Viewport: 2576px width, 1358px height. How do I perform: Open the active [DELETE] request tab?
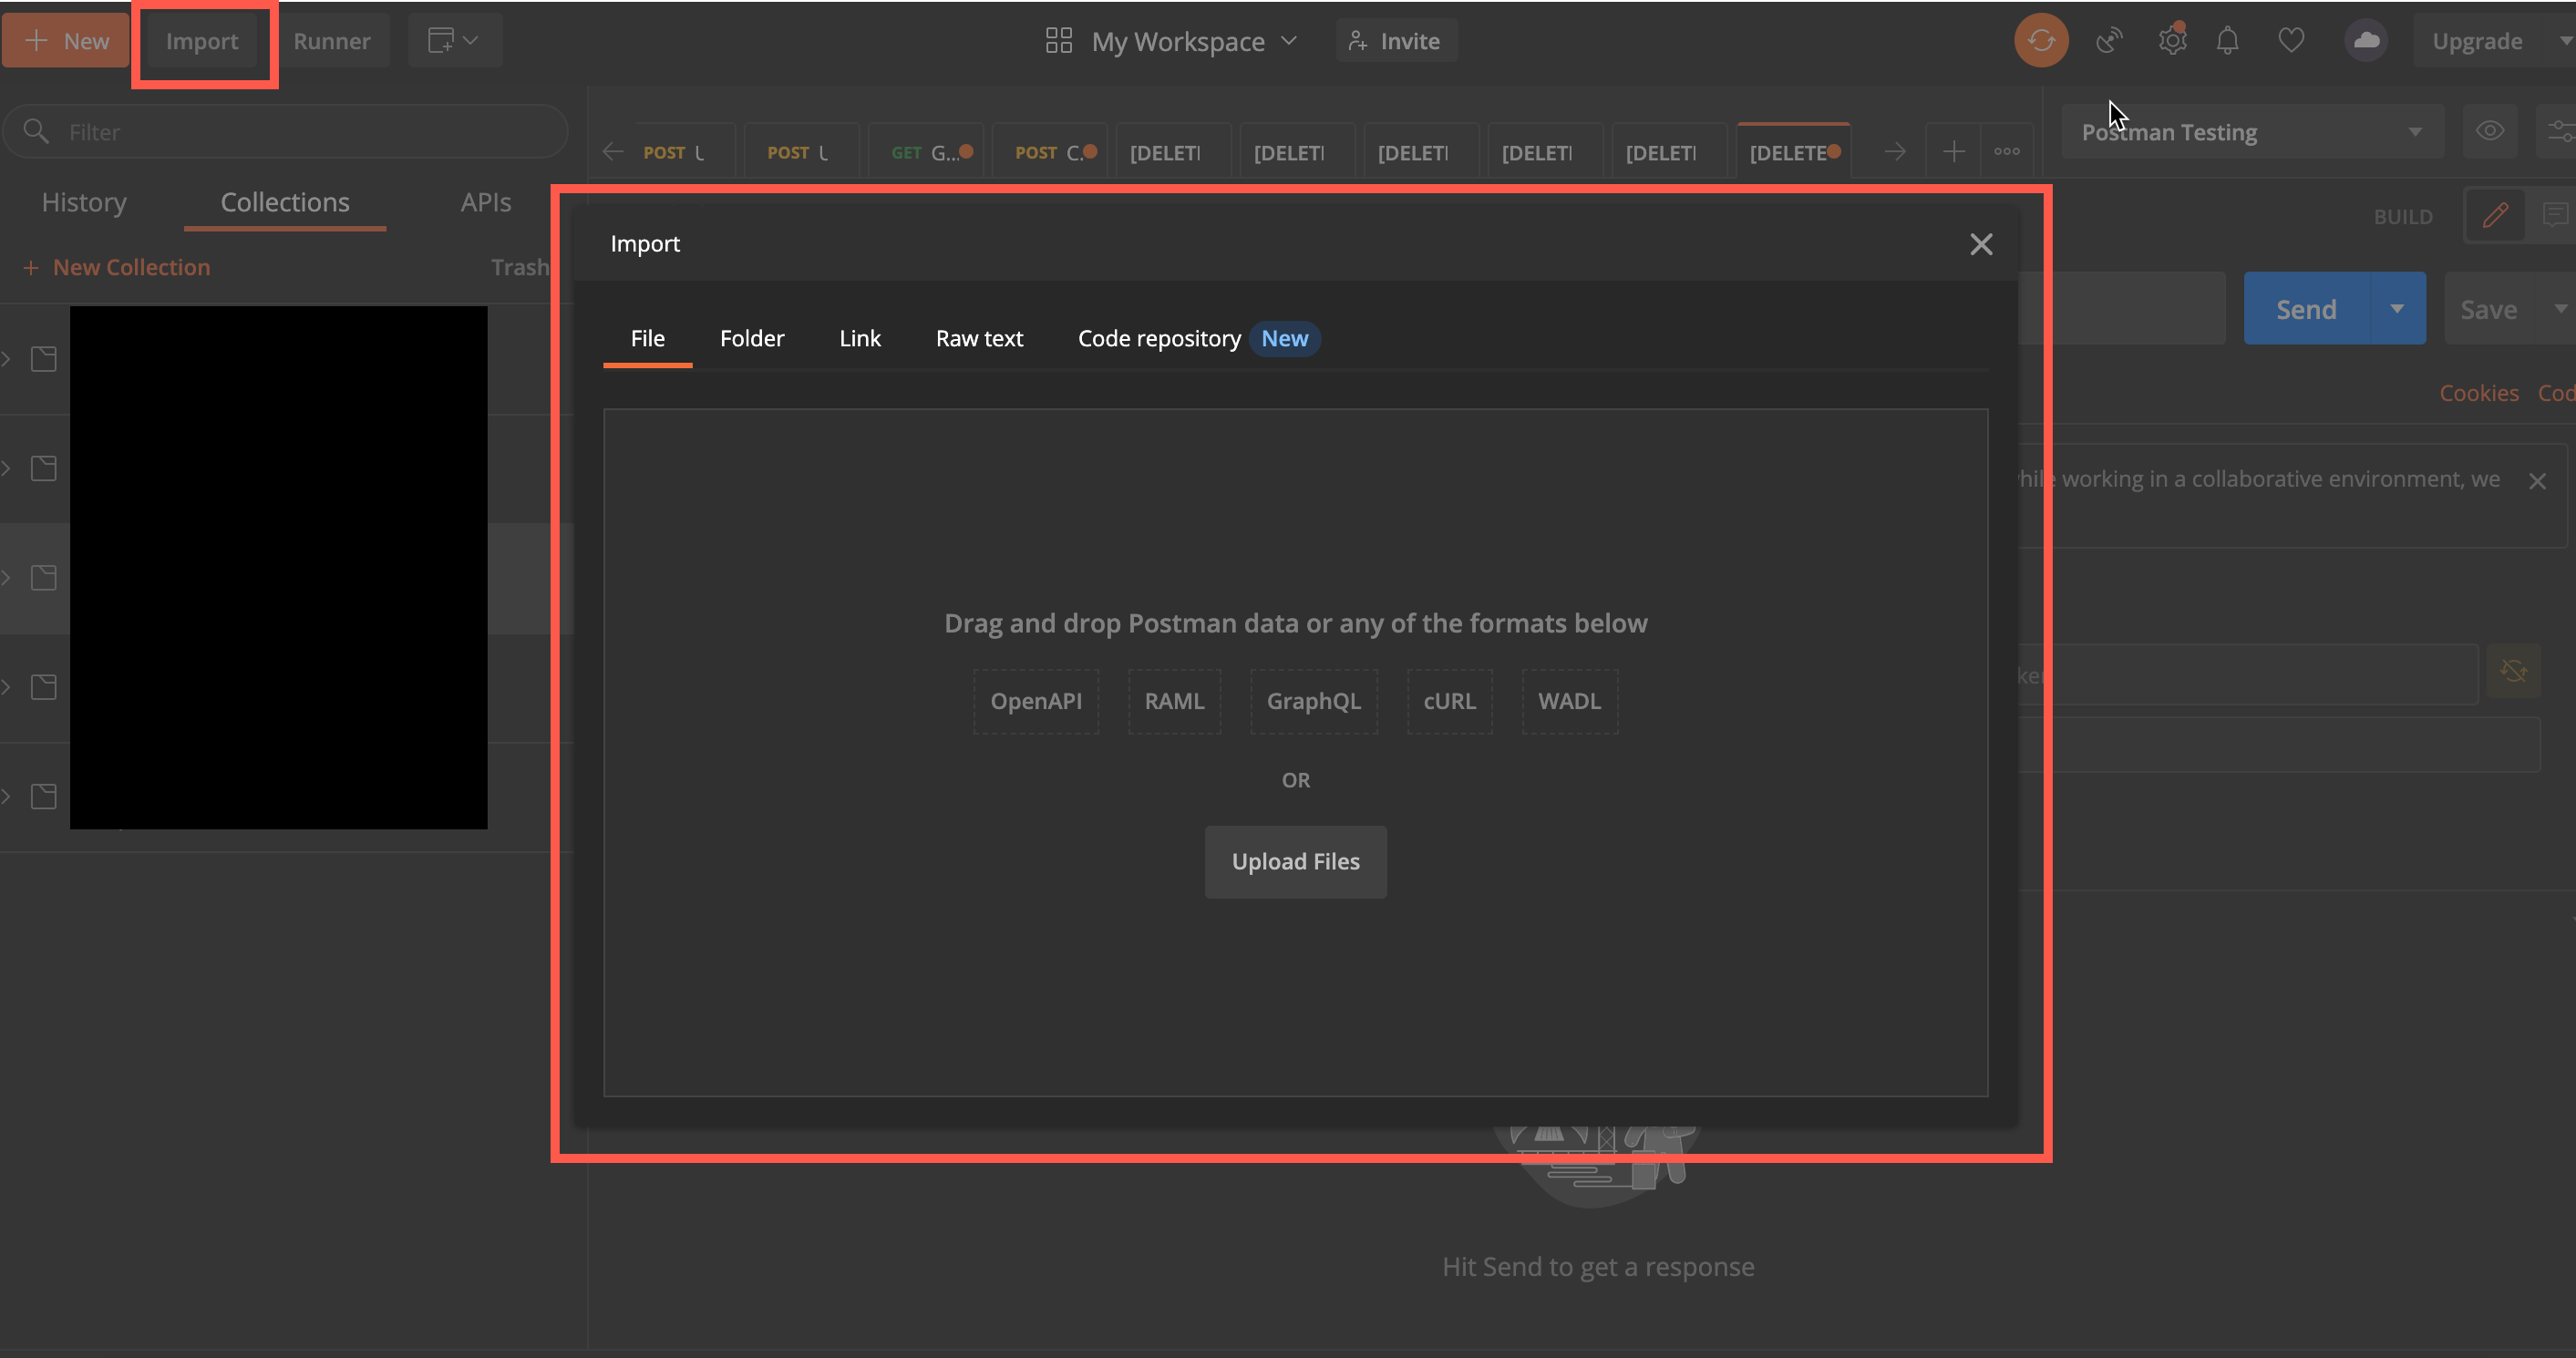point(1794,152)
